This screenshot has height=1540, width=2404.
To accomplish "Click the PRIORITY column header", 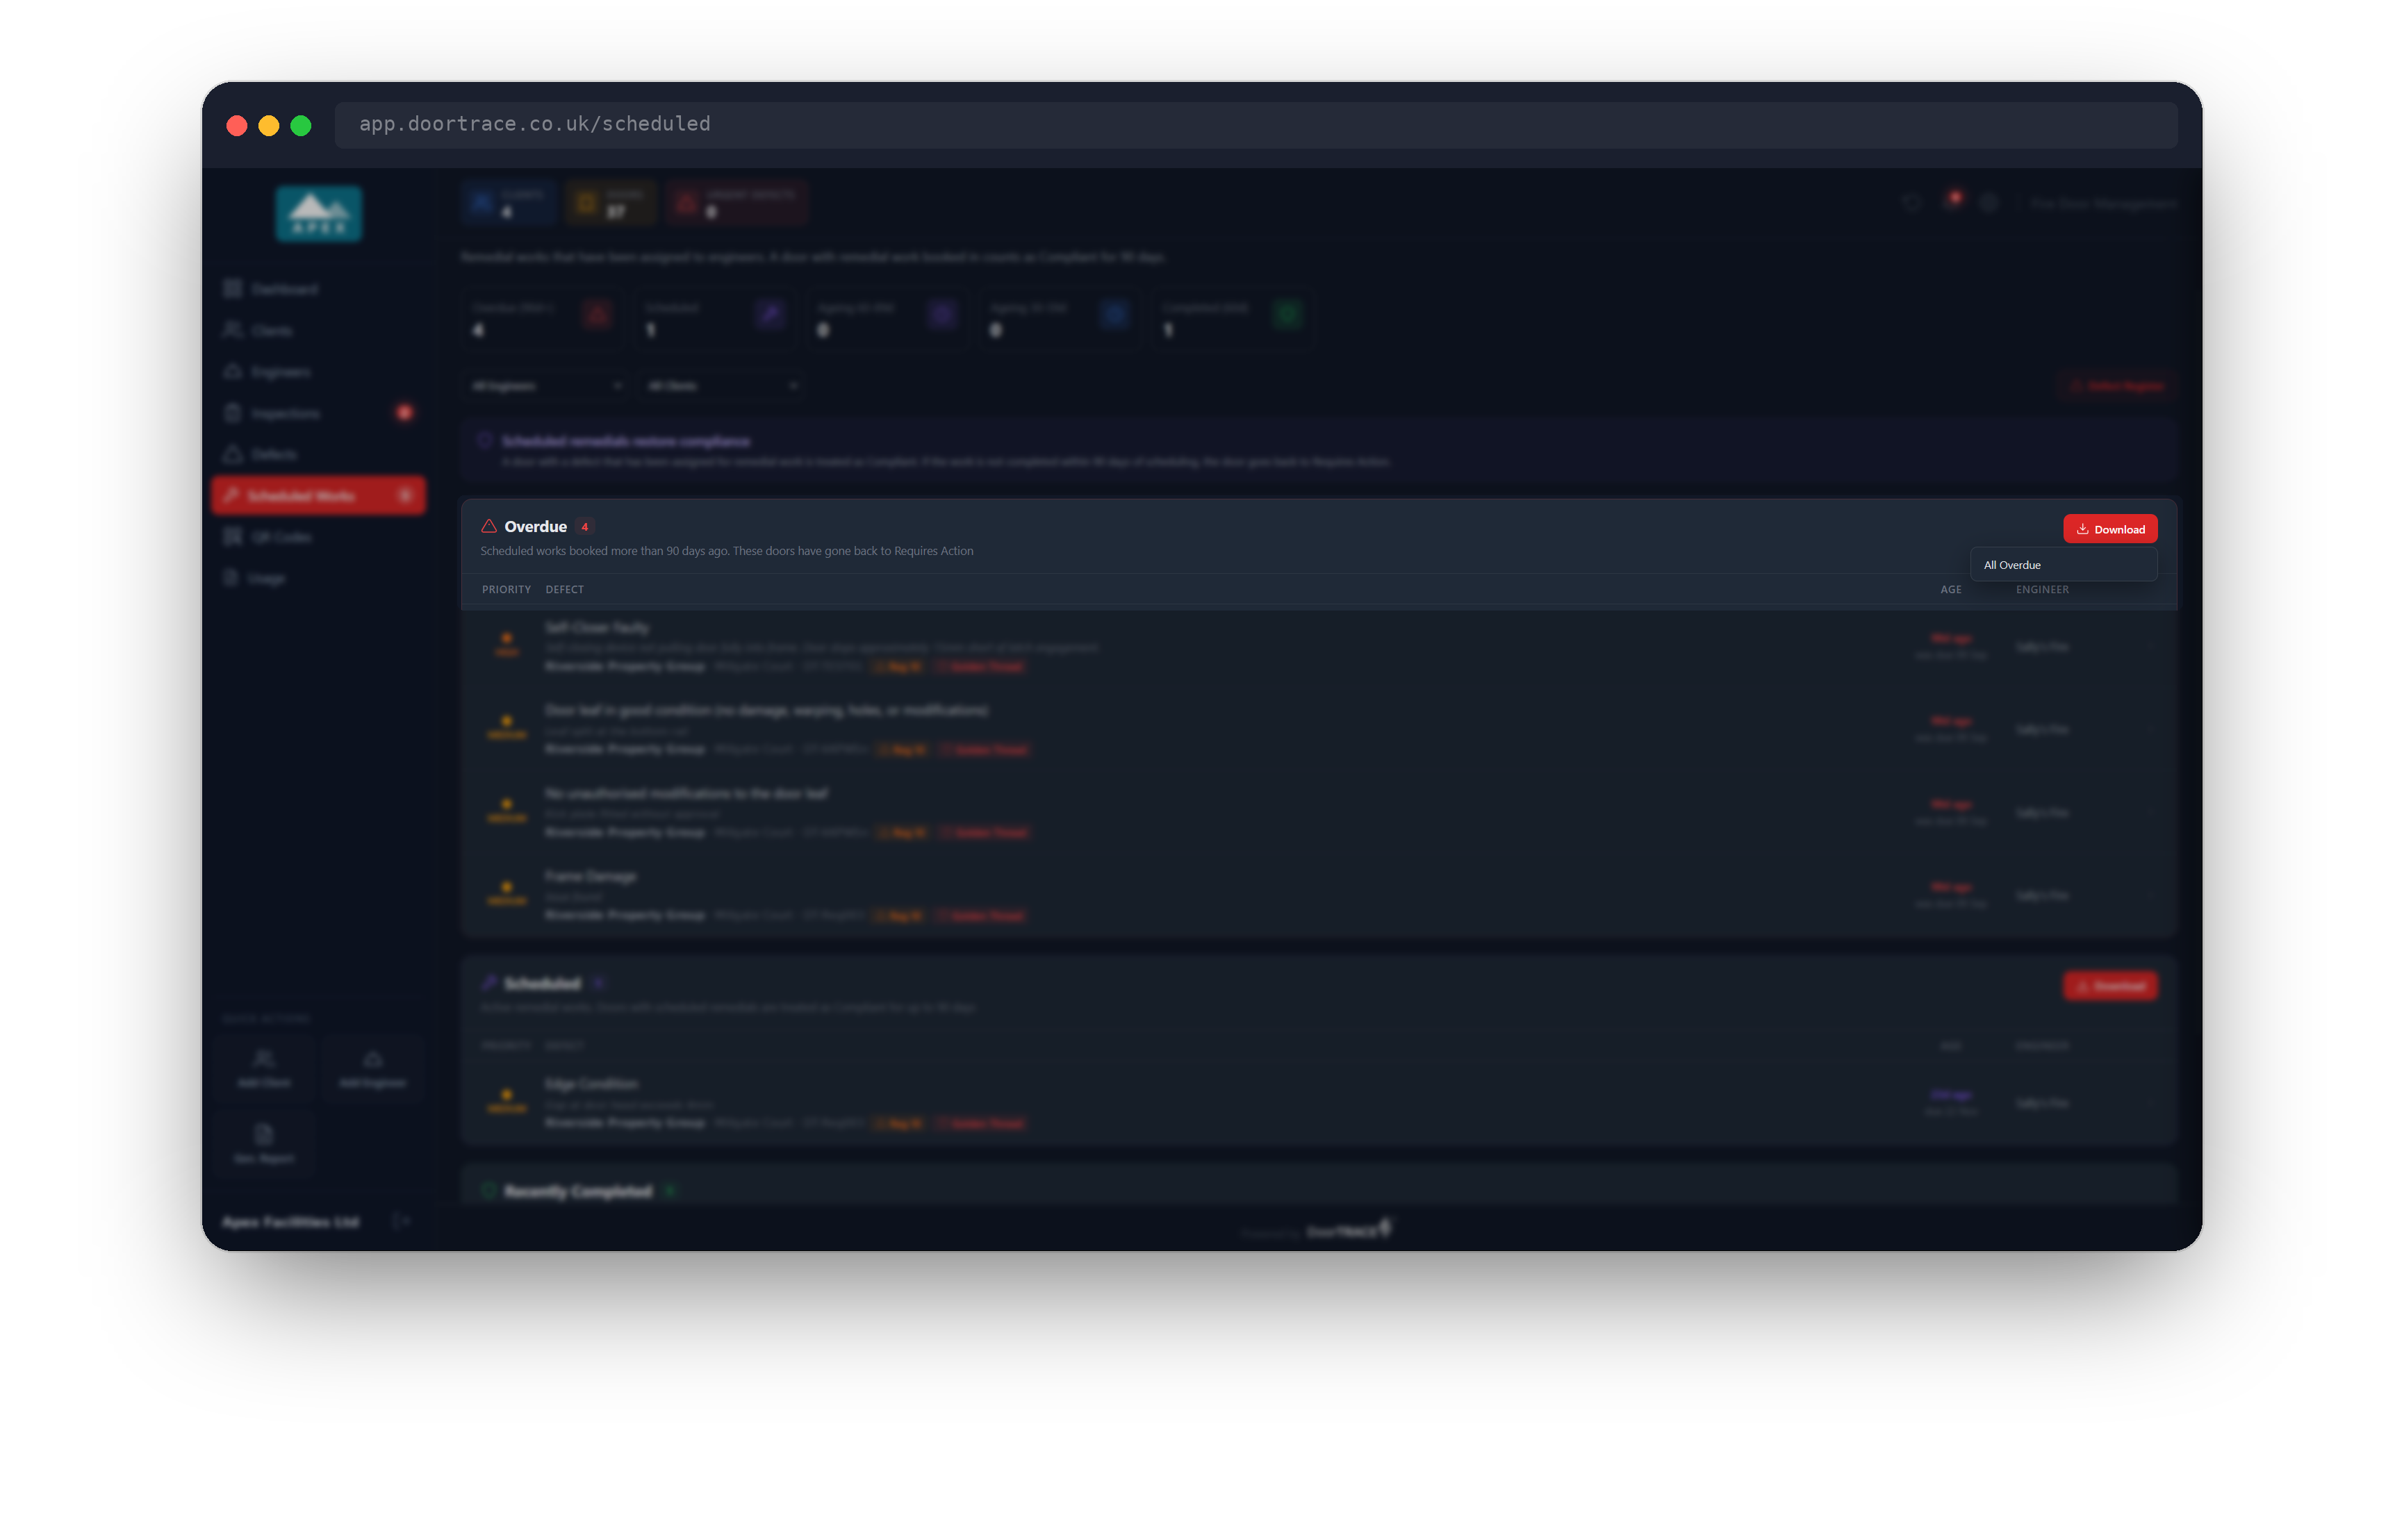I will [506, 589].
